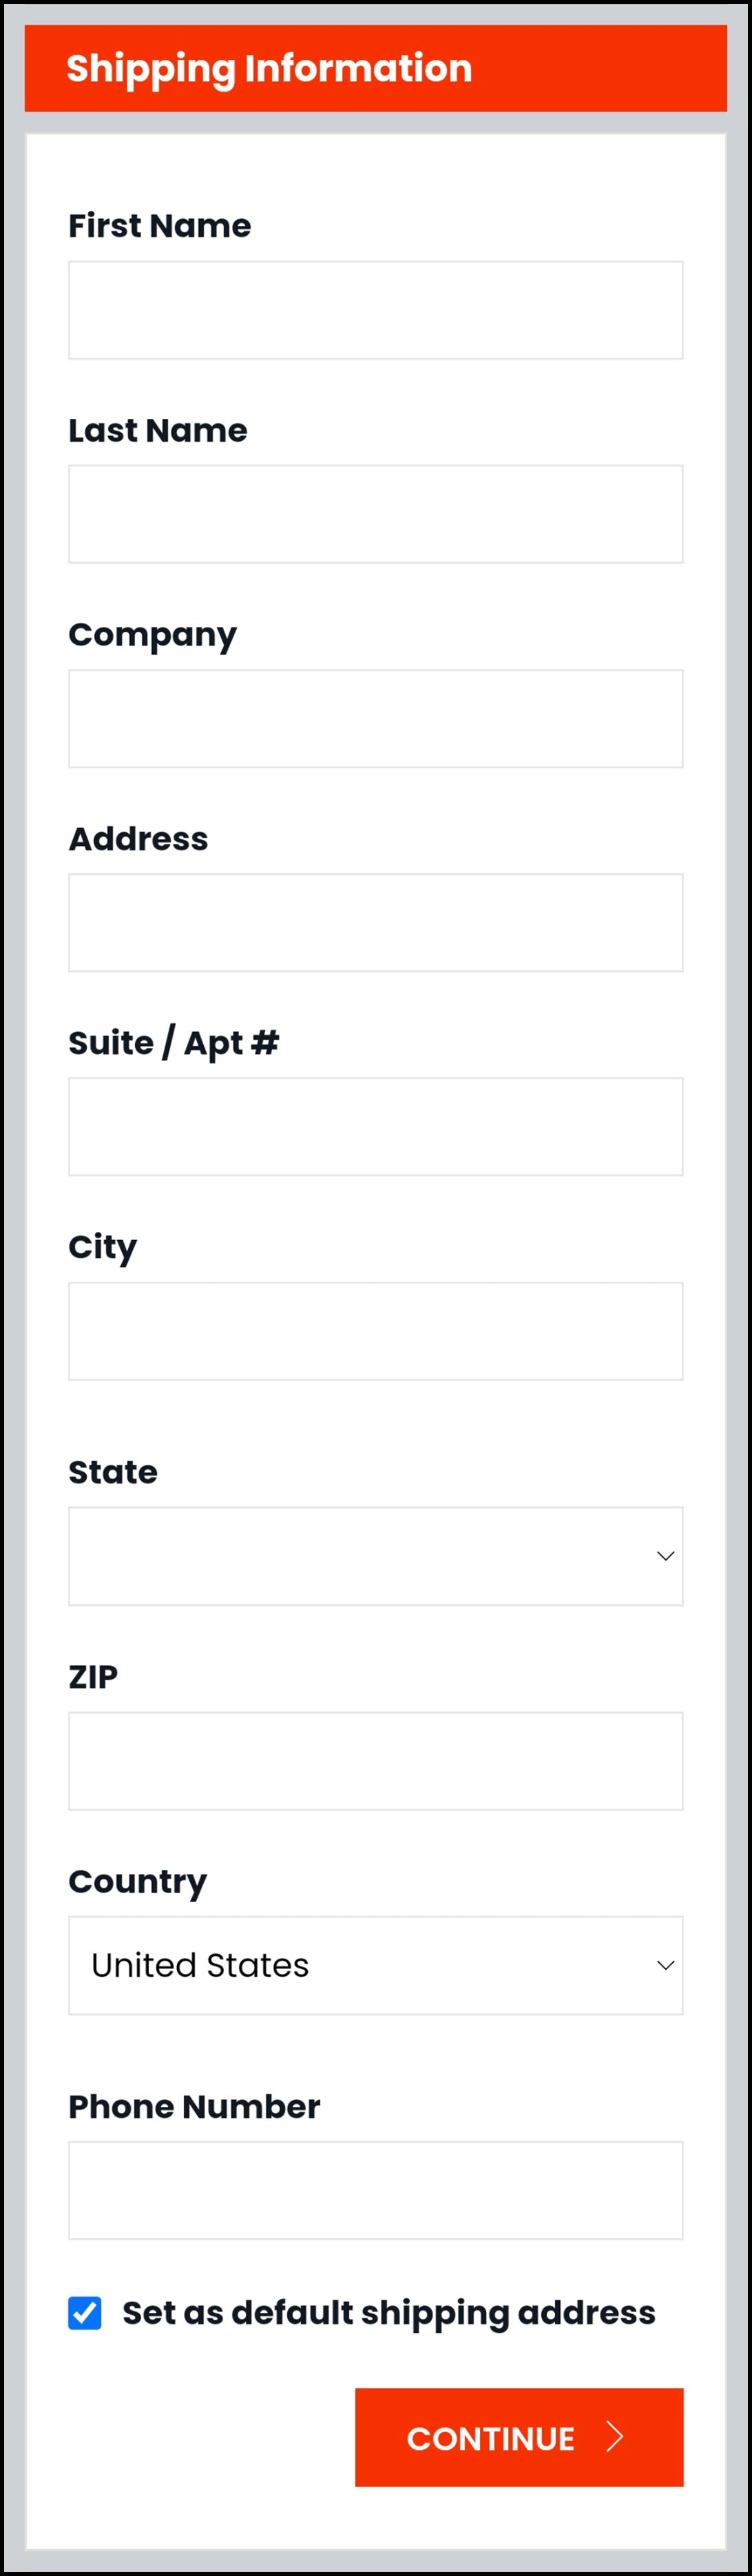The width and height of the screenshot is (752, 2576).
Task: Uncheck the default shipping address checkbox
Action: point(85,2313)
